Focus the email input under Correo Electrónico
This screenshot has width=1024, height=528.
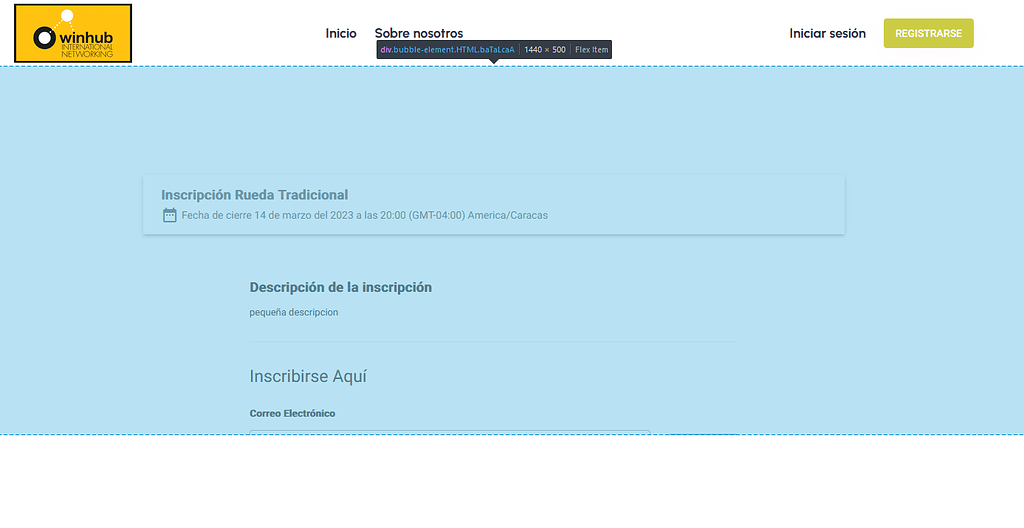(450, 432)
